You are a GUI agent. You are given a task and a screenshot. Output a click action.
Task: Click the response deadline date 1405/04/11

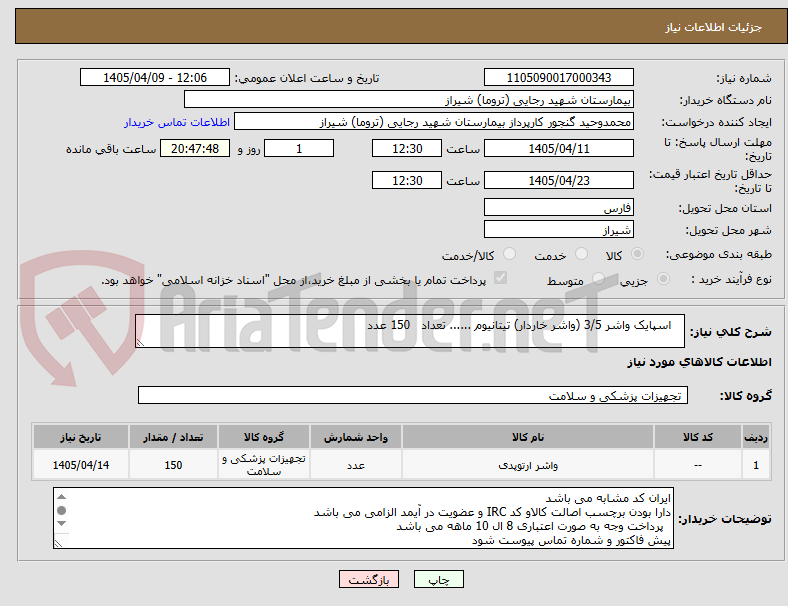[558, 148]
